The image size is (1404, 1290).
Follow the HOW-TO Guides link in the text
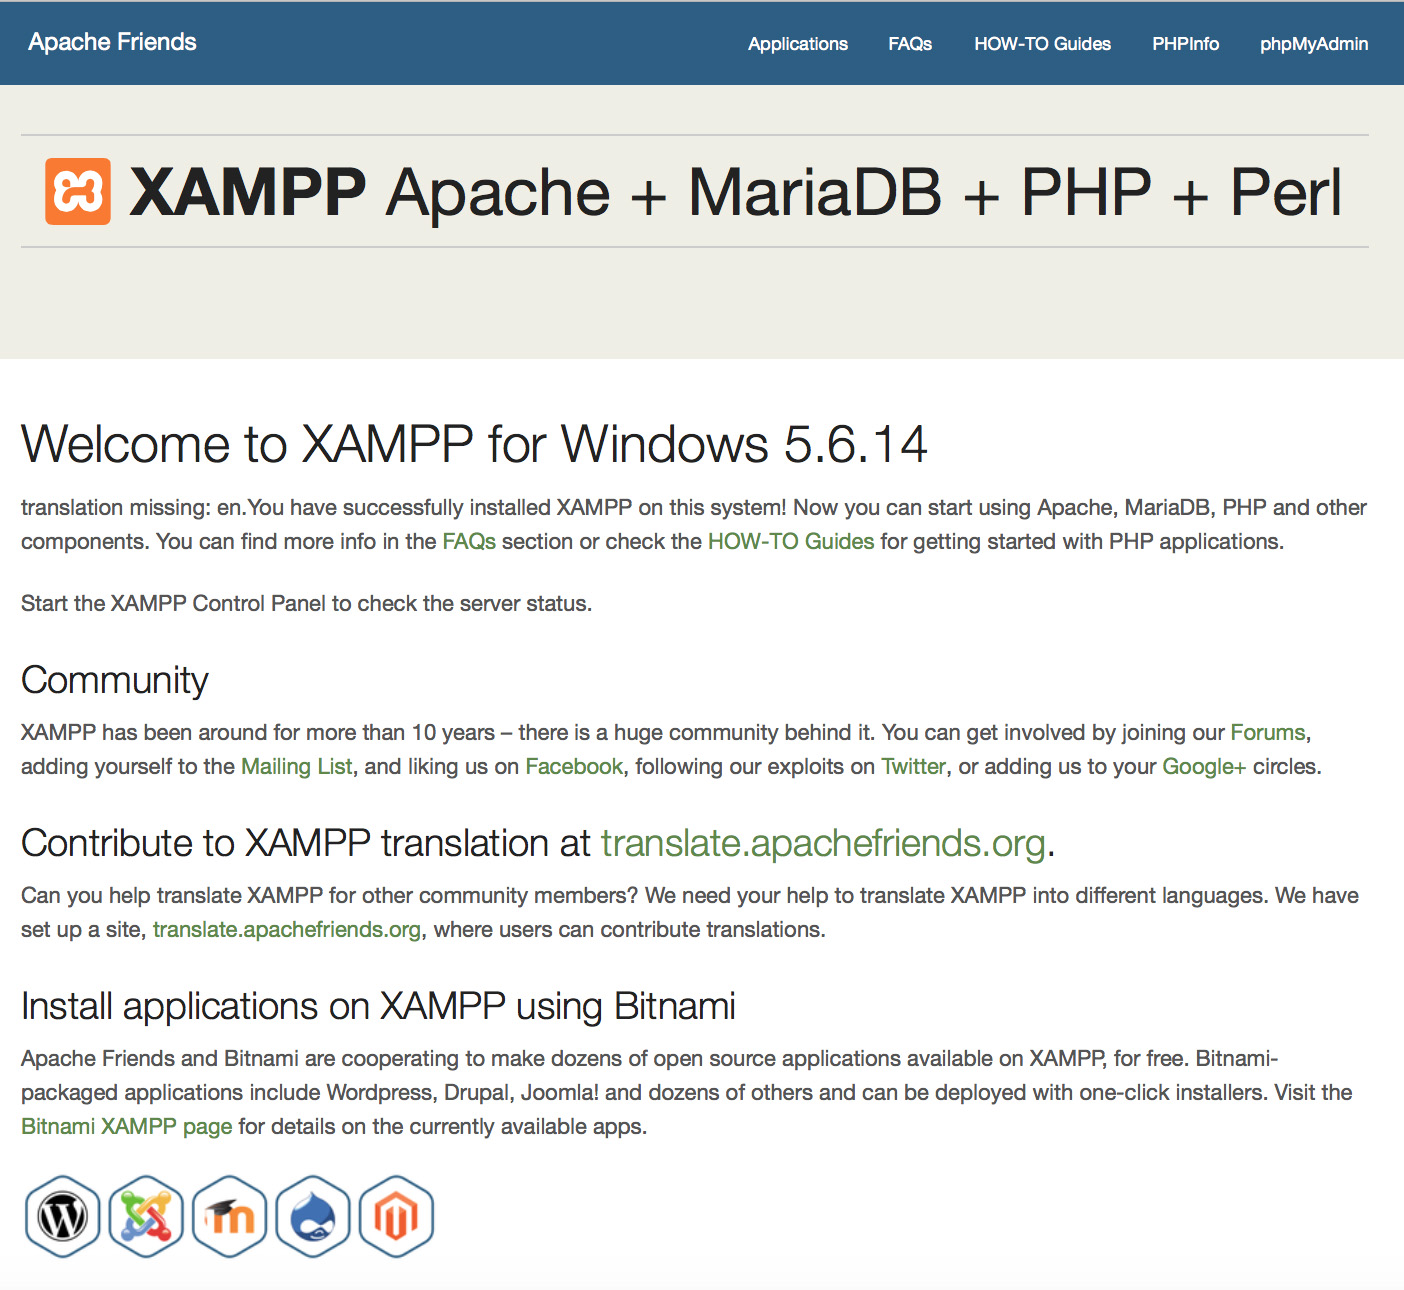point(789,541)
